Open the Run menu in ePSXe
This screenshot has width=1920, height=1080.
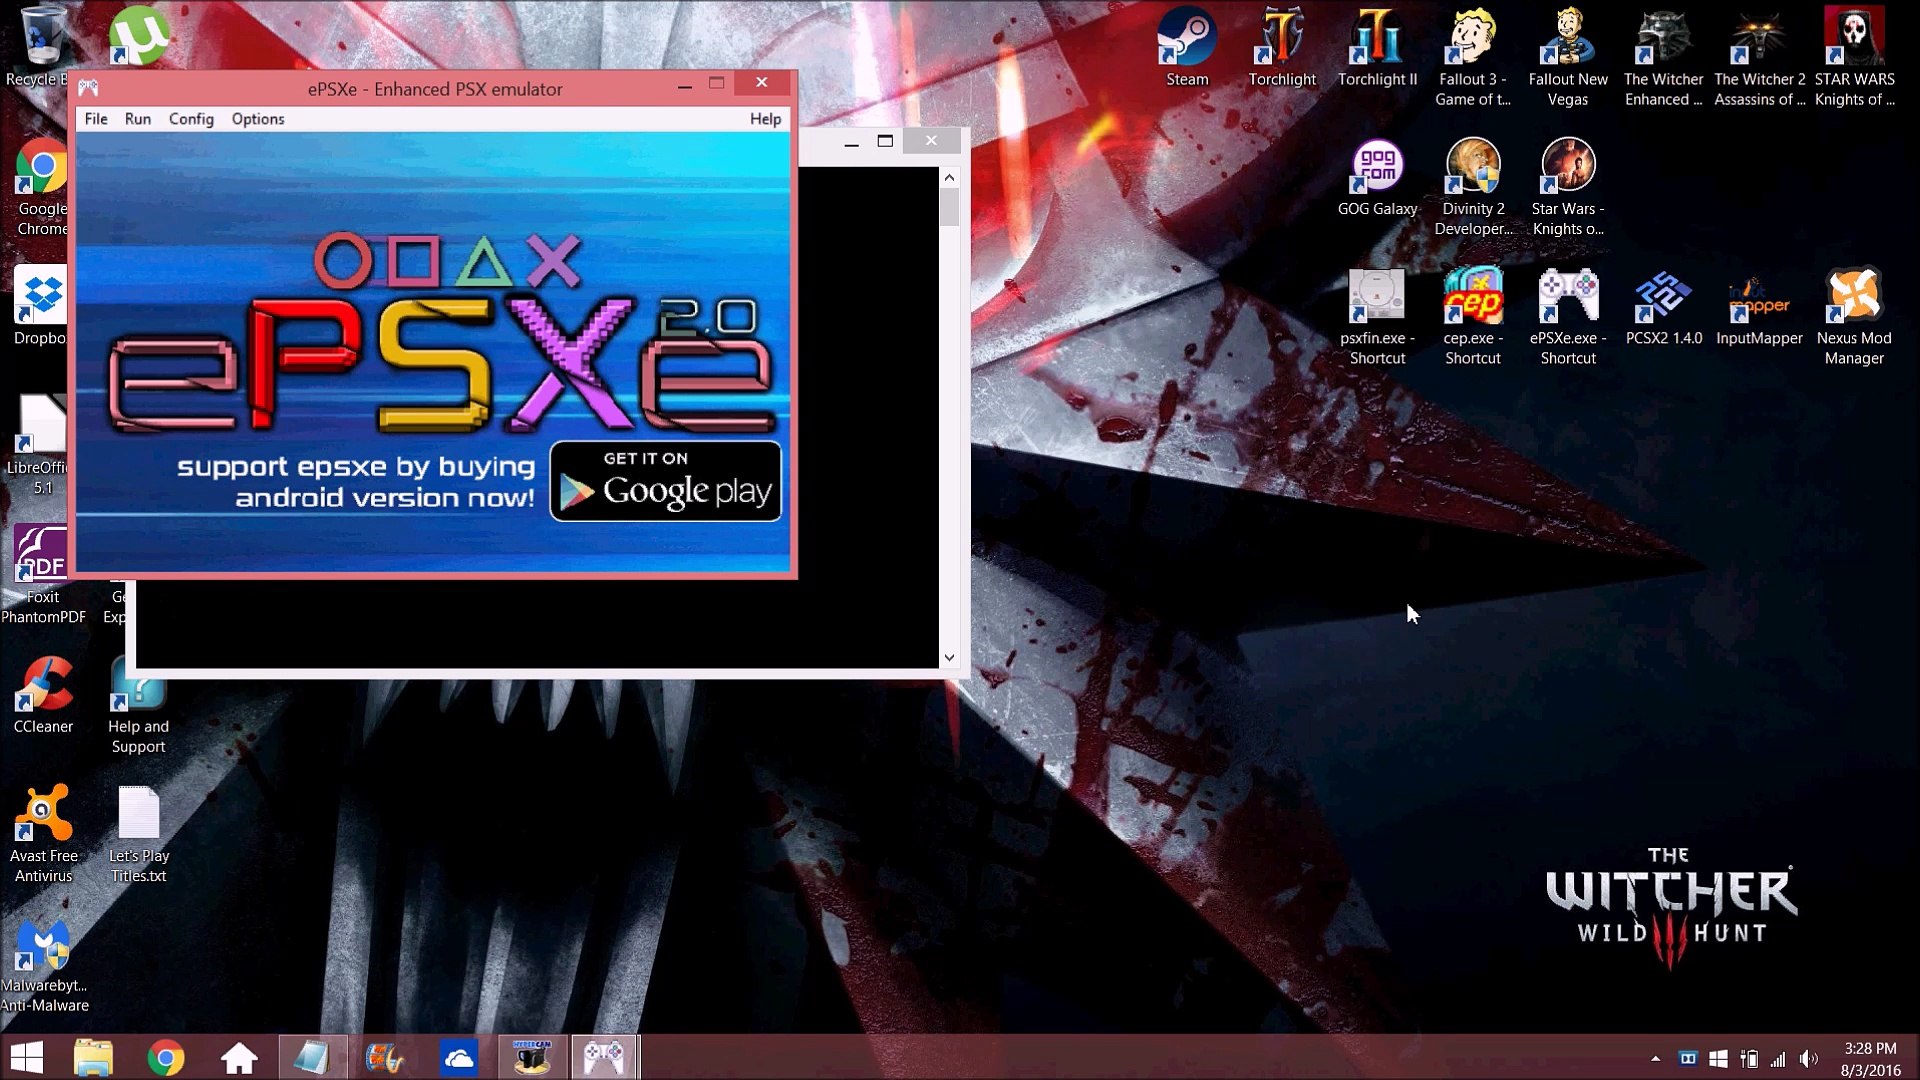pyautogui.click(x=138, y=119)
